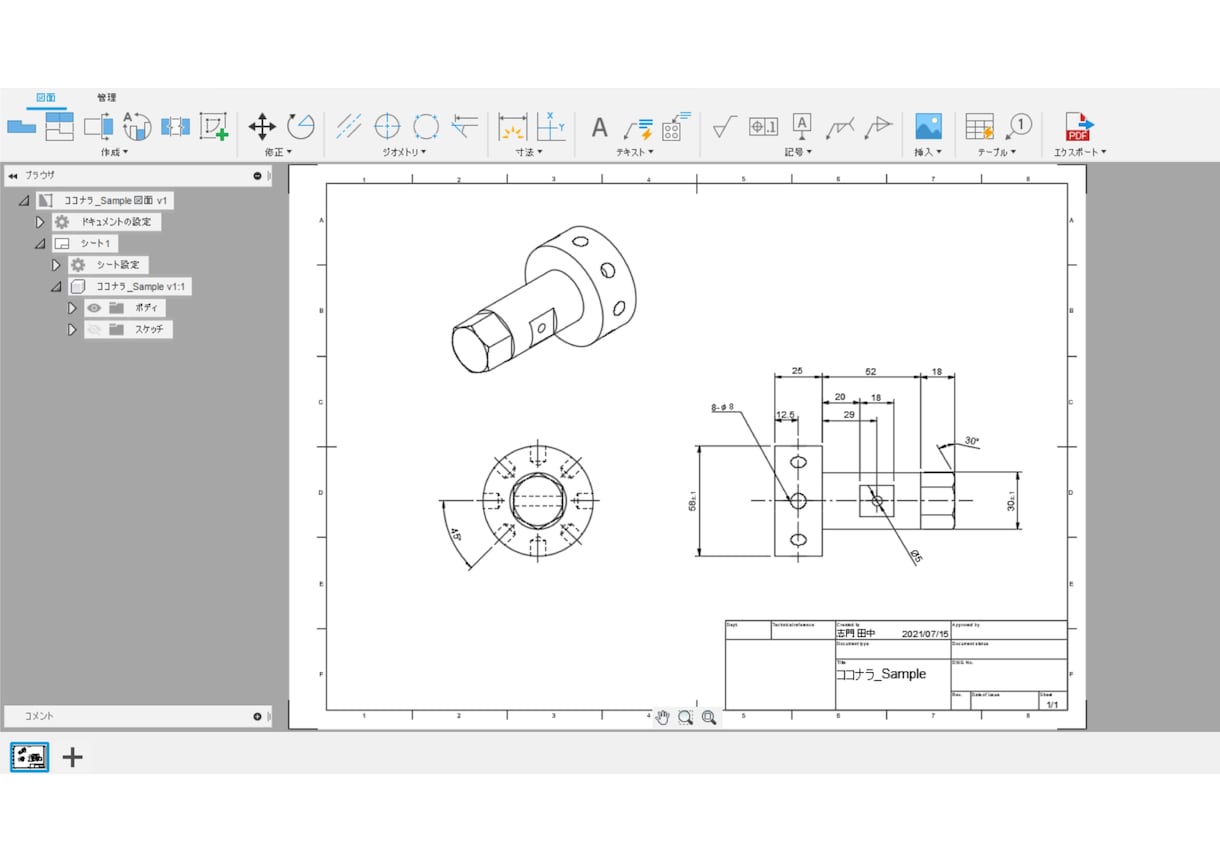The image size is (1220, 862).
Task: Expand the ボディ folder
Action: (73, 308)
